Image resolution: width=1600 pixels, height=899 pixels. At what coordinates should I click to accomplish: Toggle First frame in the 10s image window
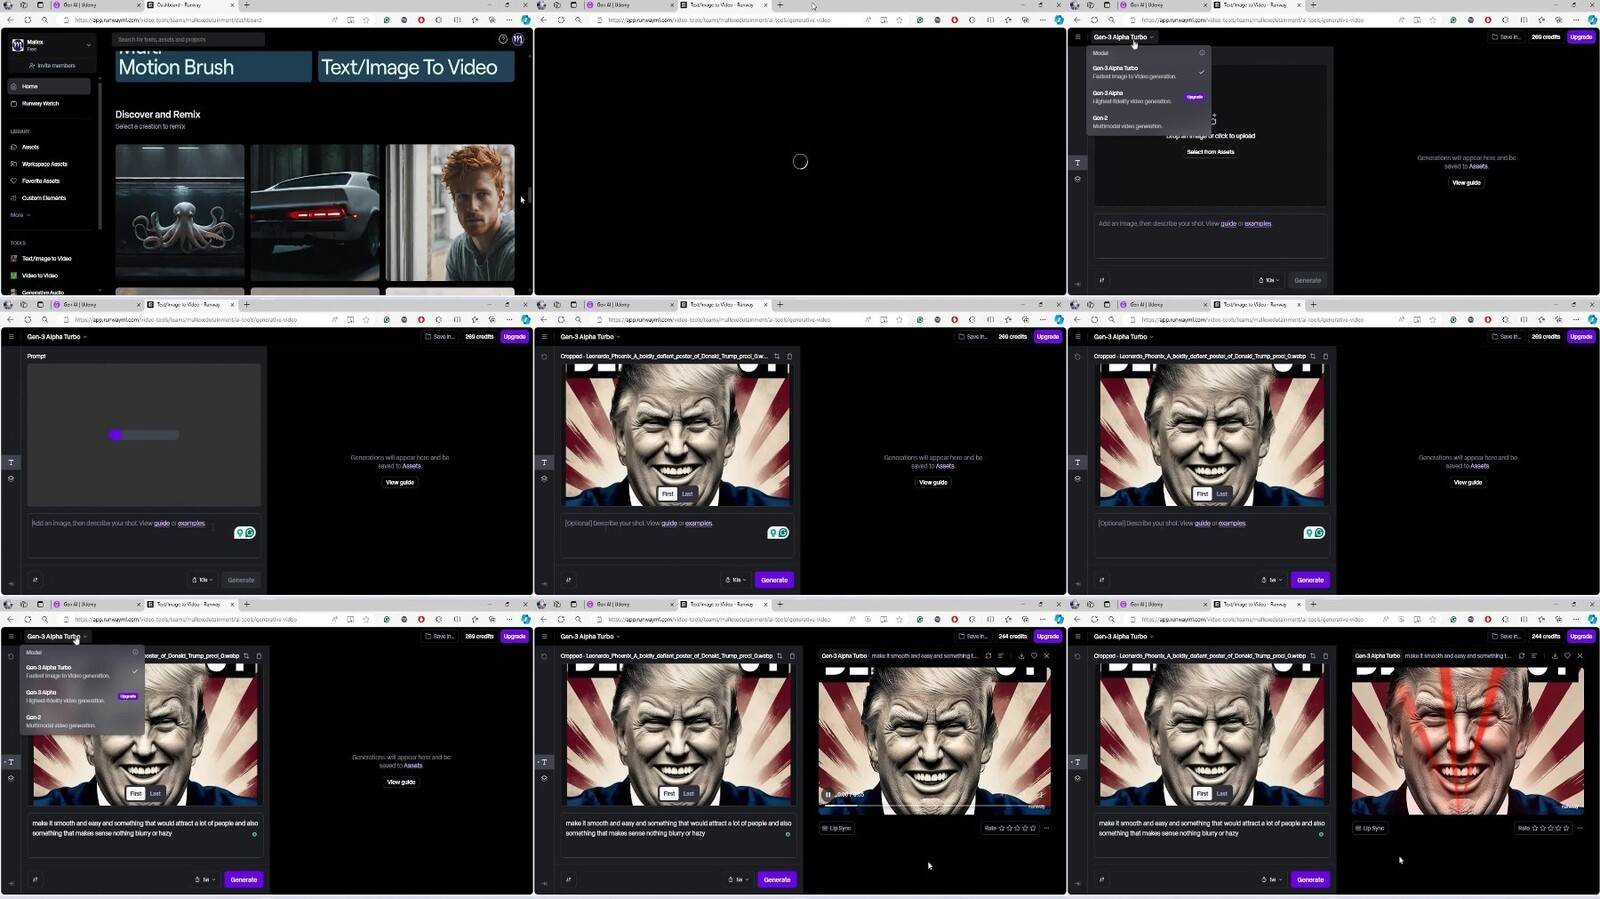click(668, 494)
